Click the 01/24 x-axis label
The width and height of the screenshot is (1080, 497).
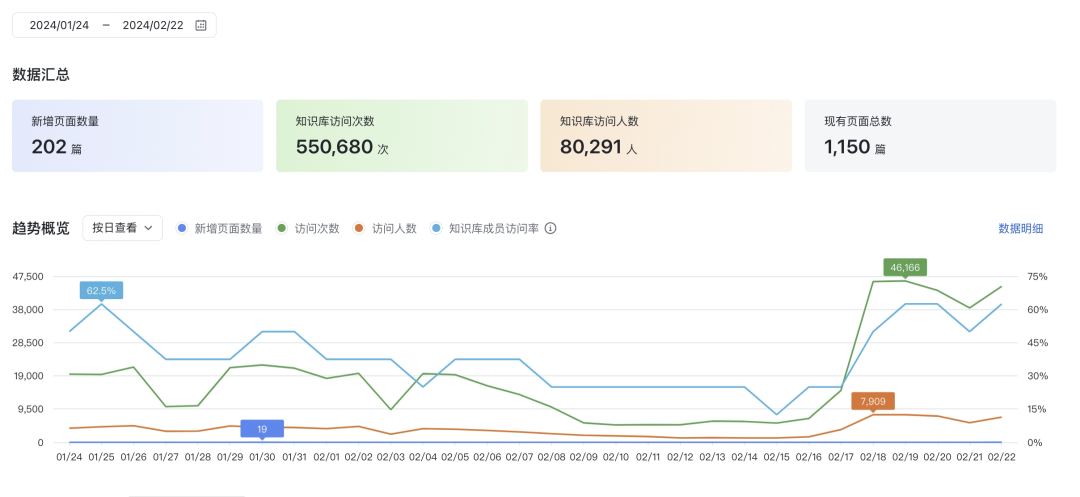[69, 456]
